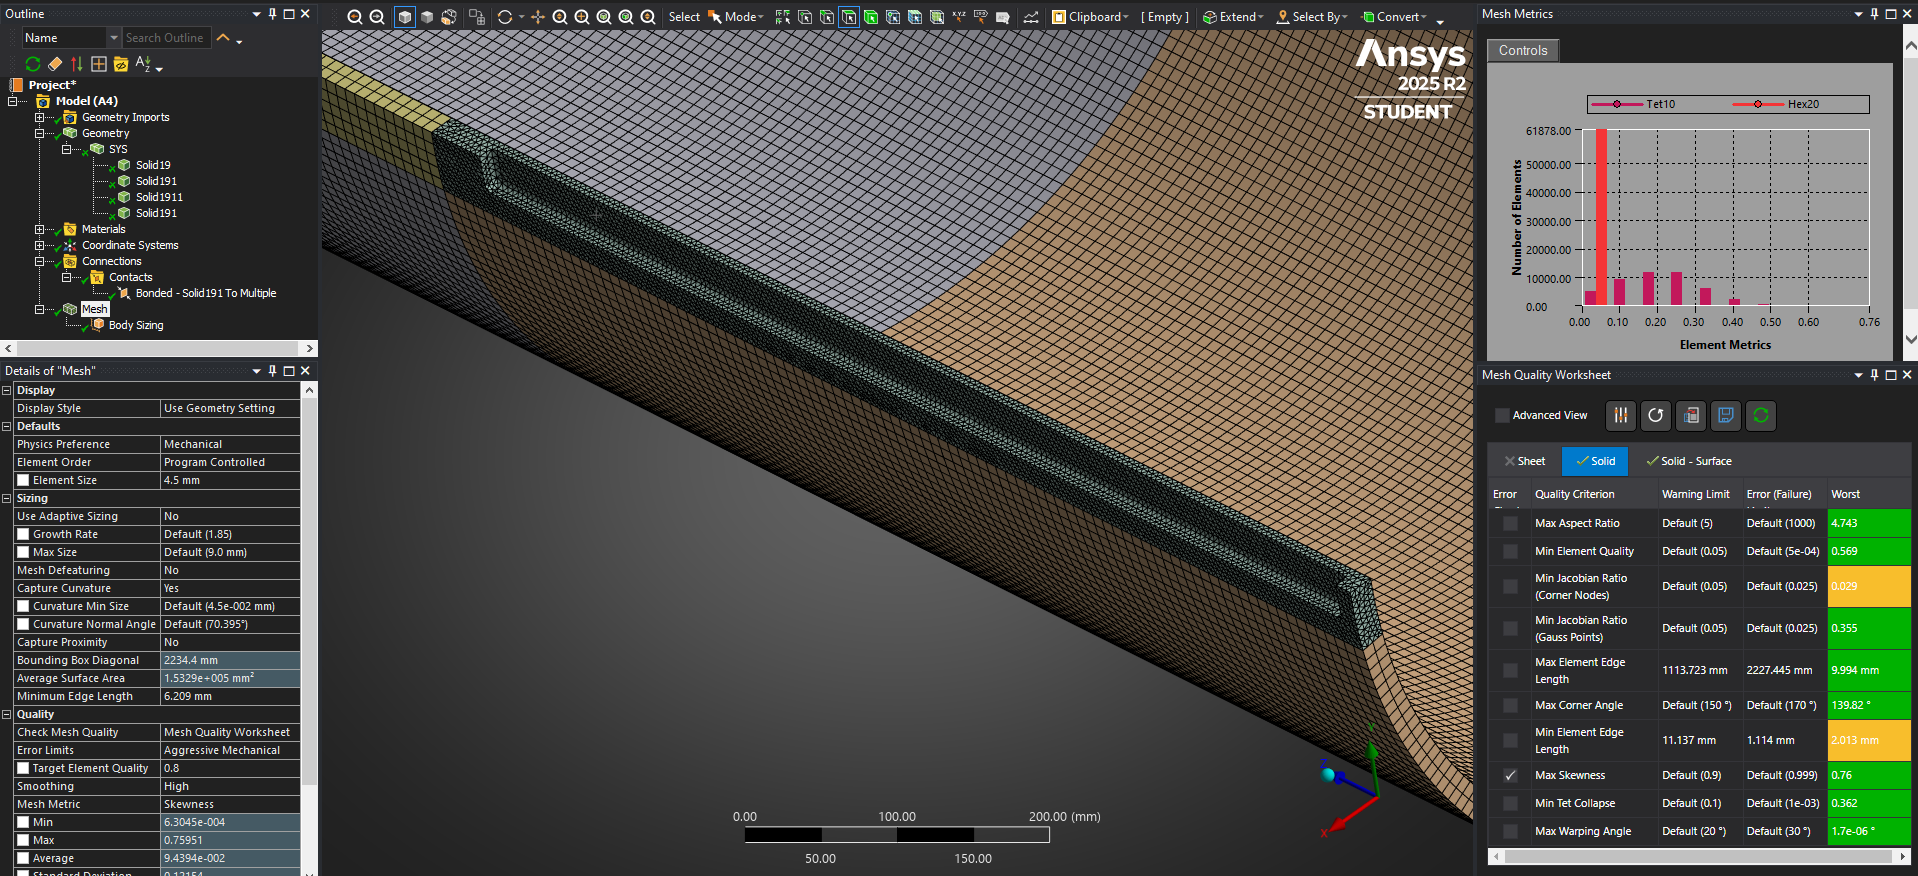Select the Rotate view tool
Viewport: 1918px width, 876px height.
point(505,17)
